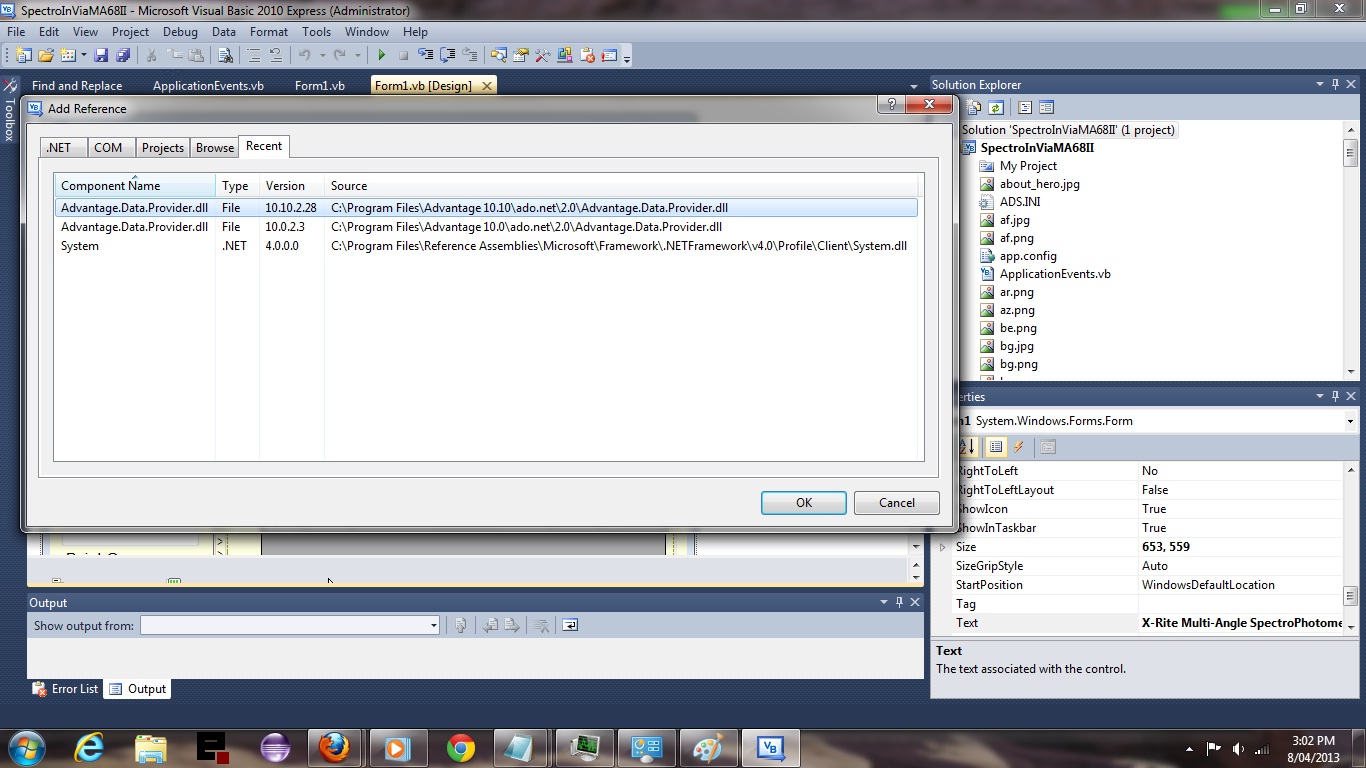The image size is (1366, 768).
Task: Click OK in Add Reference dialog
Action: click(x=804, y=503)
